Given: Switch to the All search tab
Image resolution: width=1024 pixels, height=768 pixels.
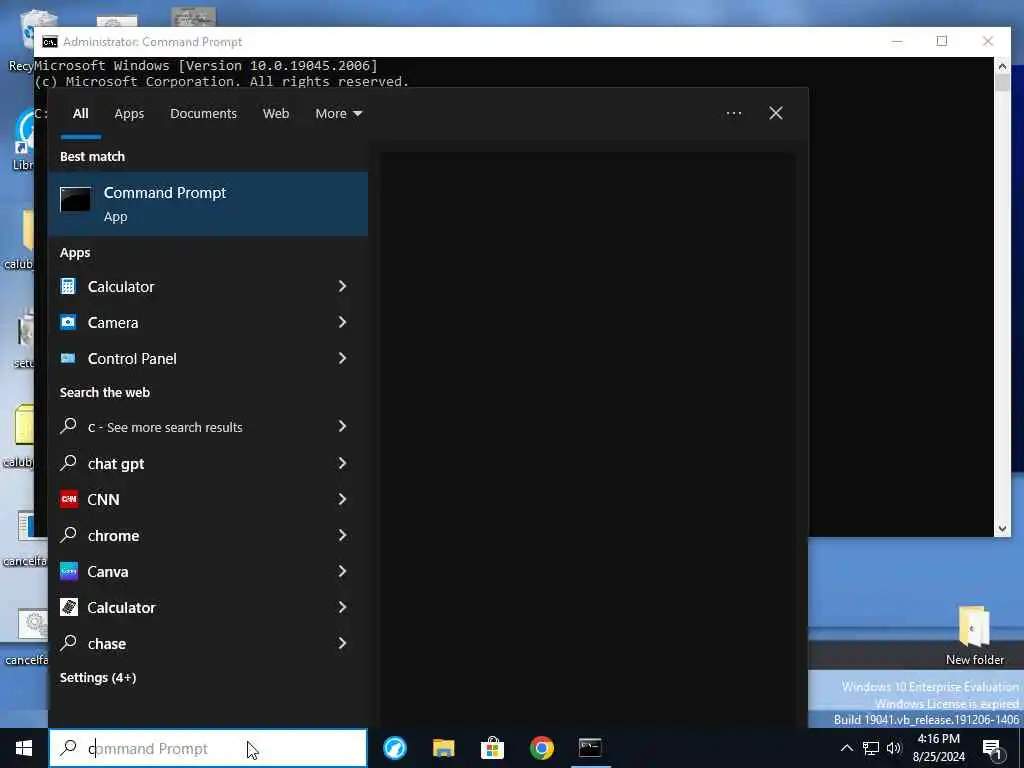Looking at the screenshot, I should [80, 114].
